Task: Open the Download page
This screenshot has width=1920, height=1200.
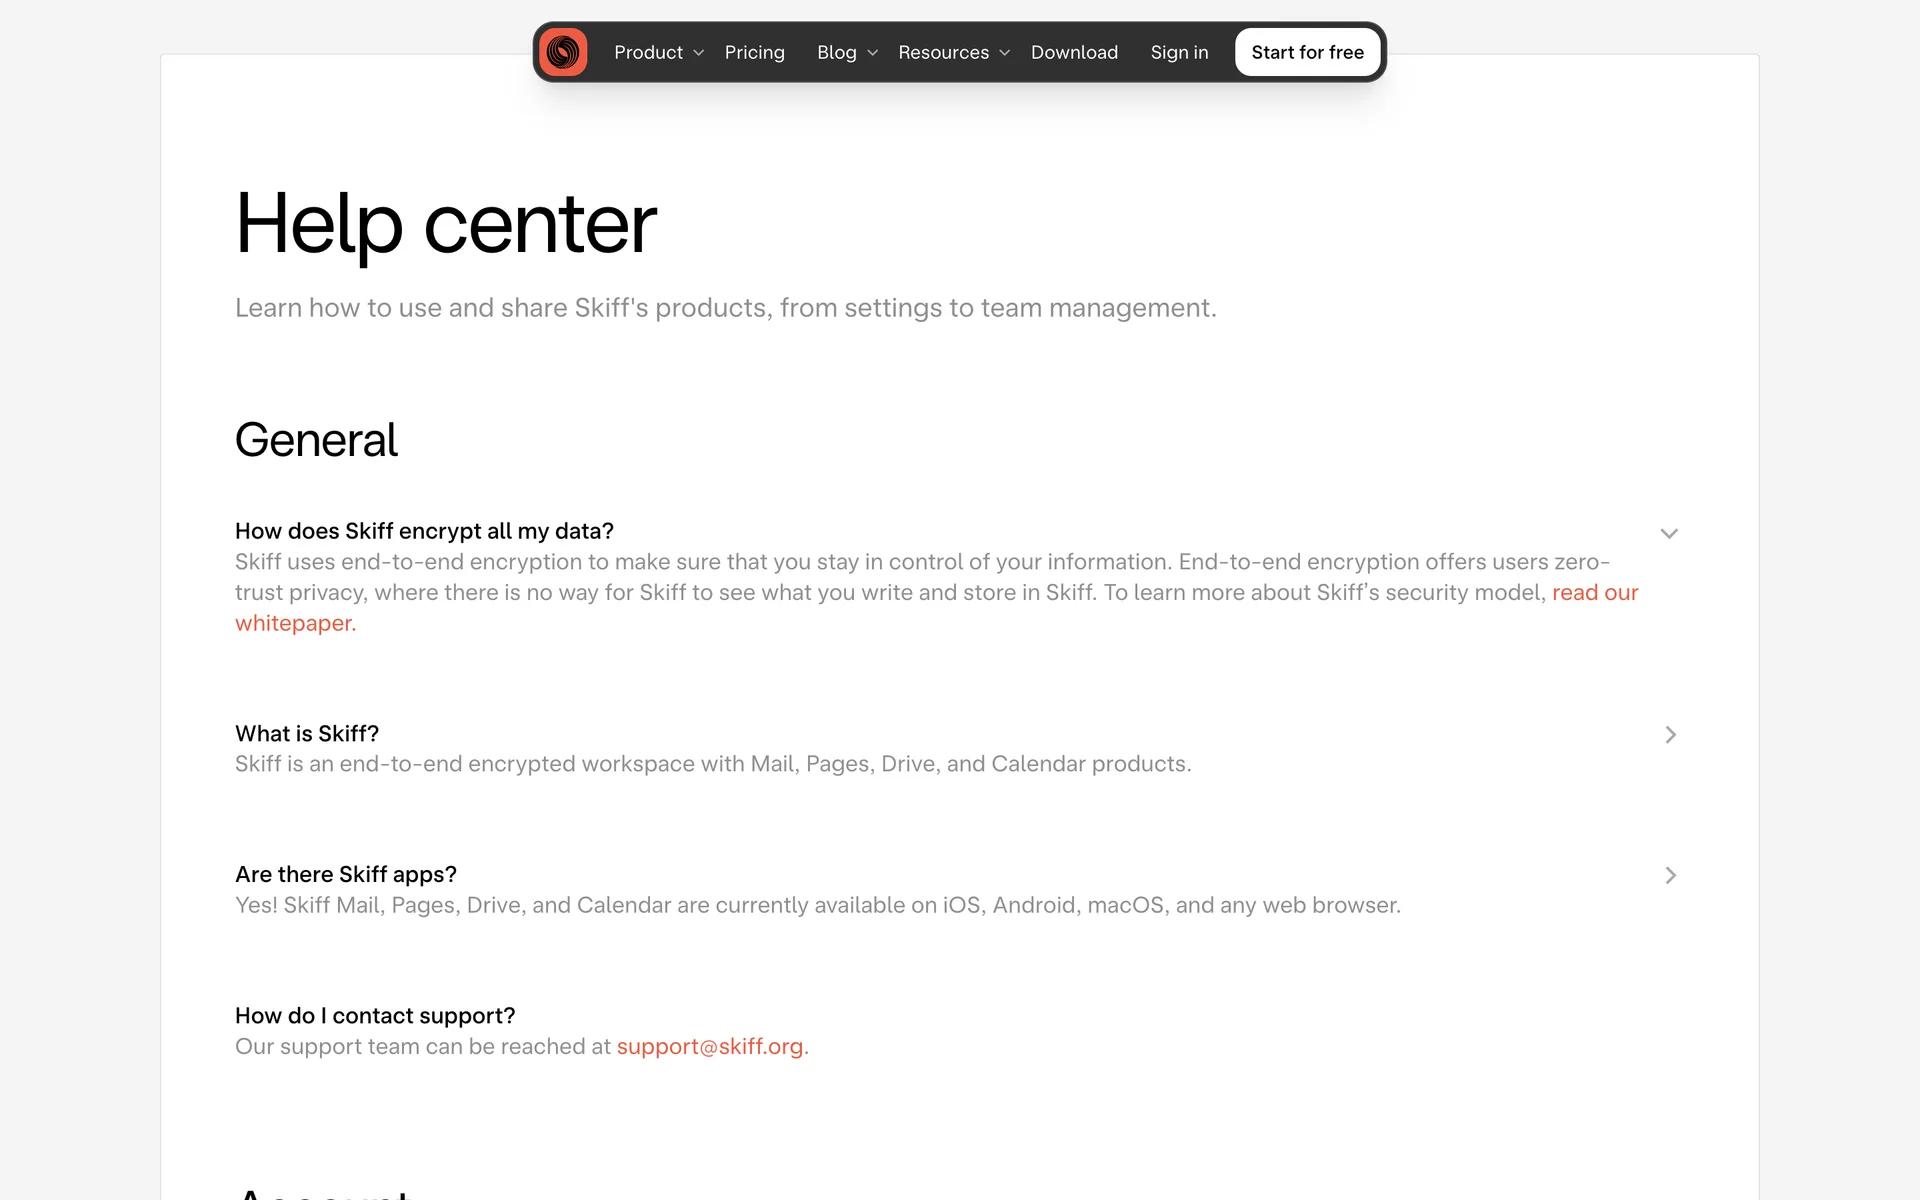Action: tap(1074, 52)
